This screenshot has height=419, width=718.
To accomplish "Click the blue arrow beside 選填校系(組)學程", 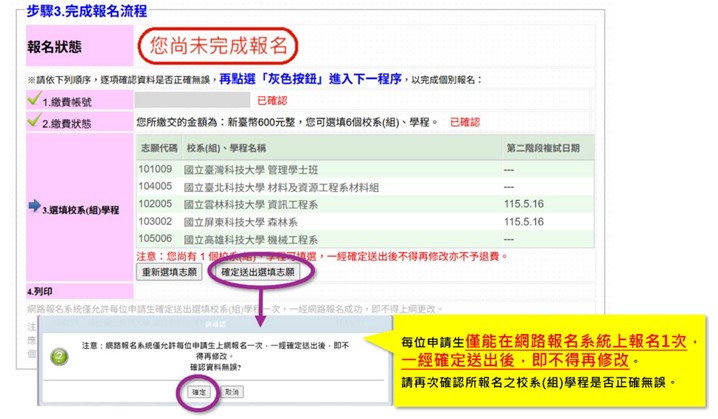I will [34, 207].
